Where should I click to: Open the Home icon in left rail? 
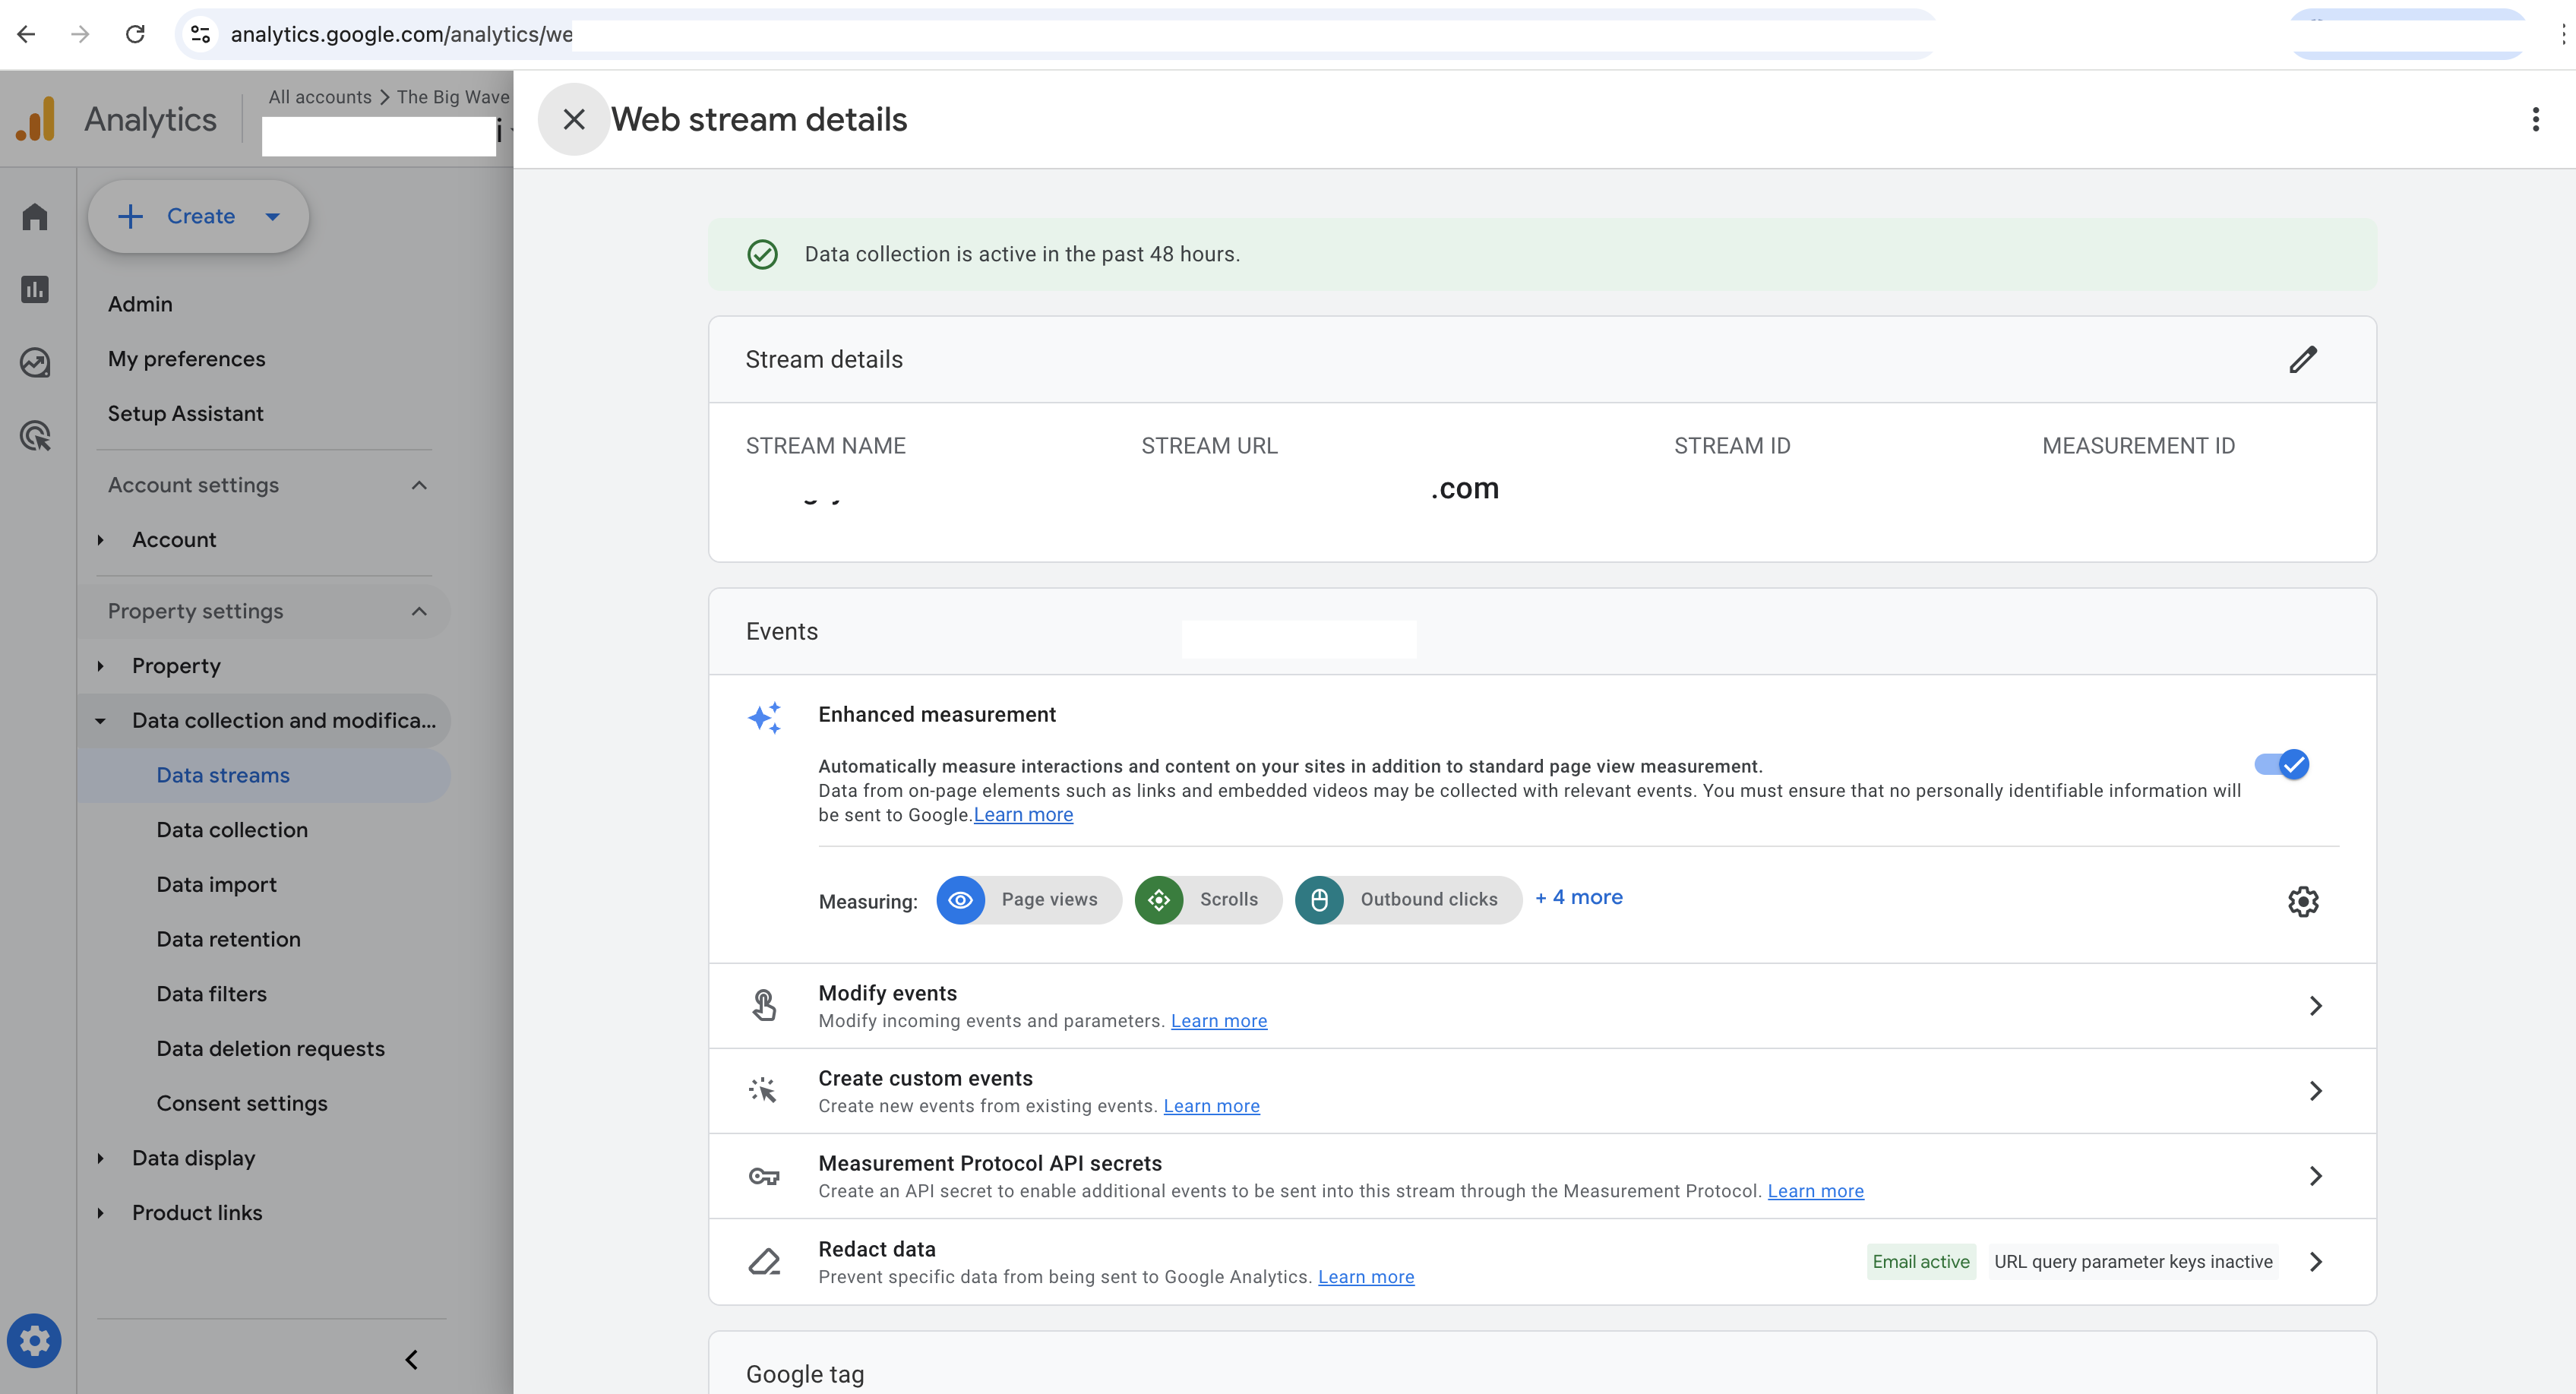pyautogui.click(x=35, y=217)
